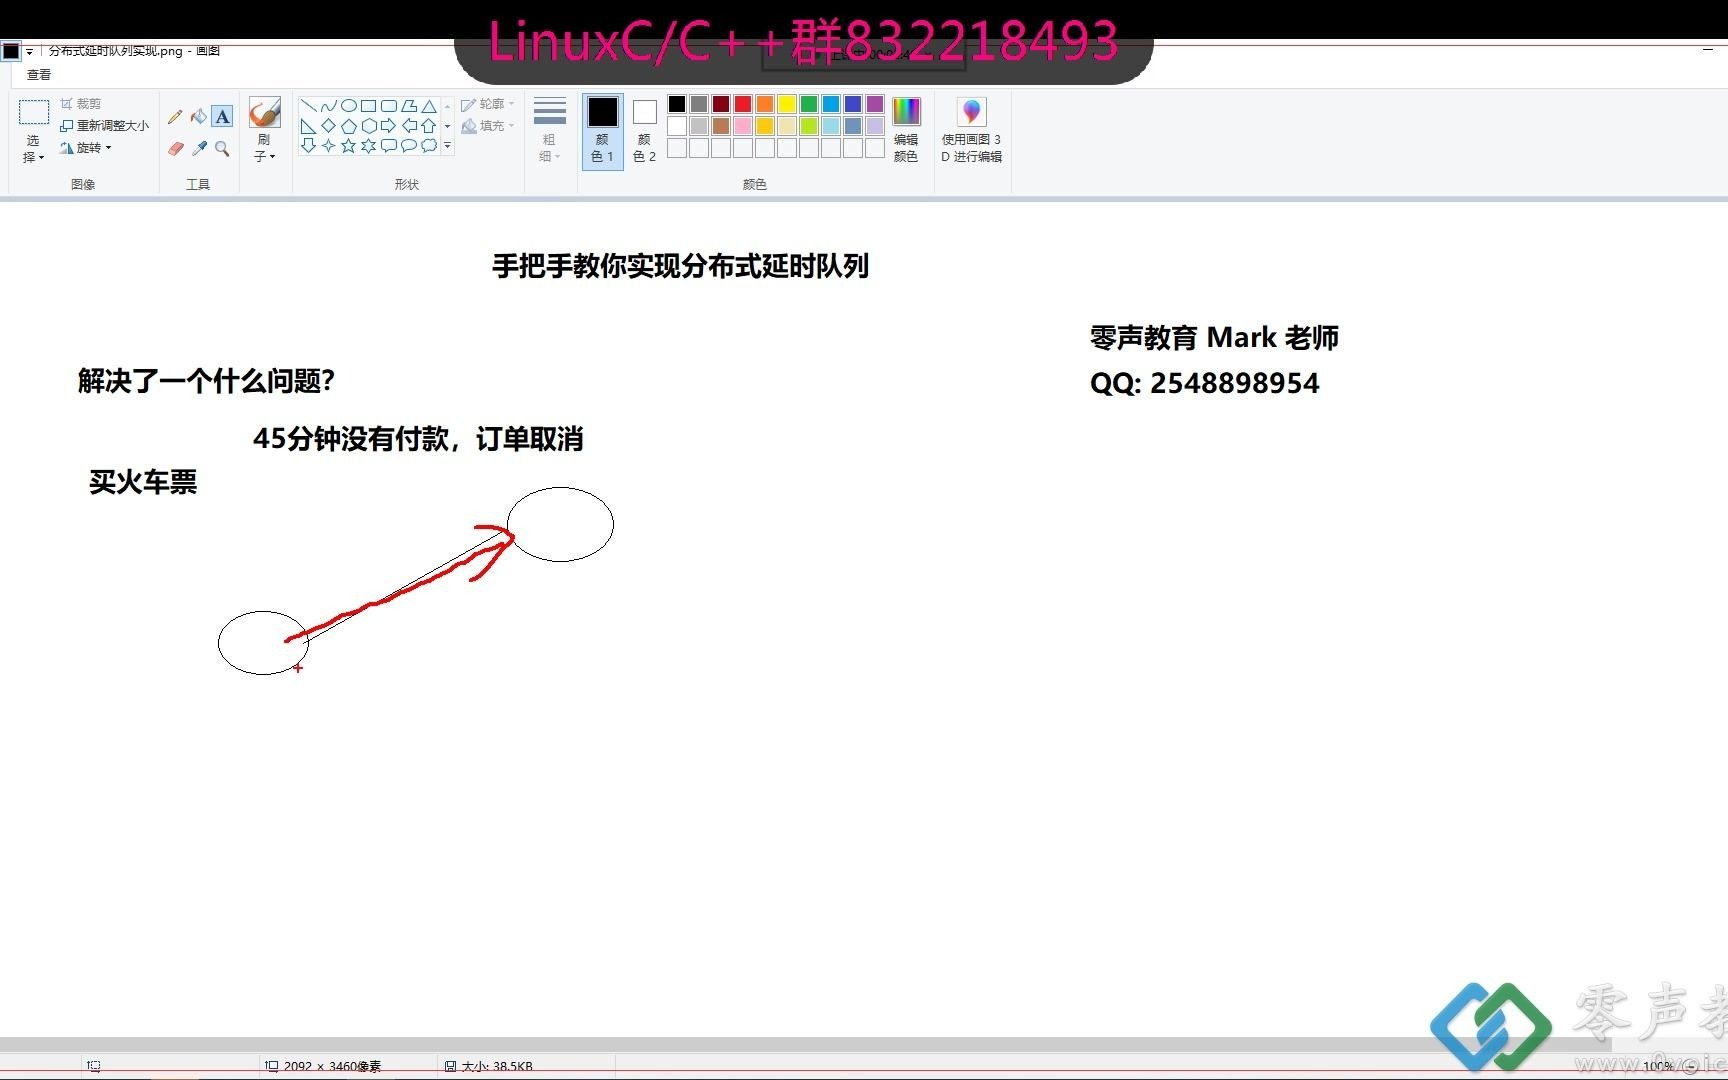Screen dimensions: 1728x1080
Task: Choose the straight Line shape
Action: tap(309, 105)
